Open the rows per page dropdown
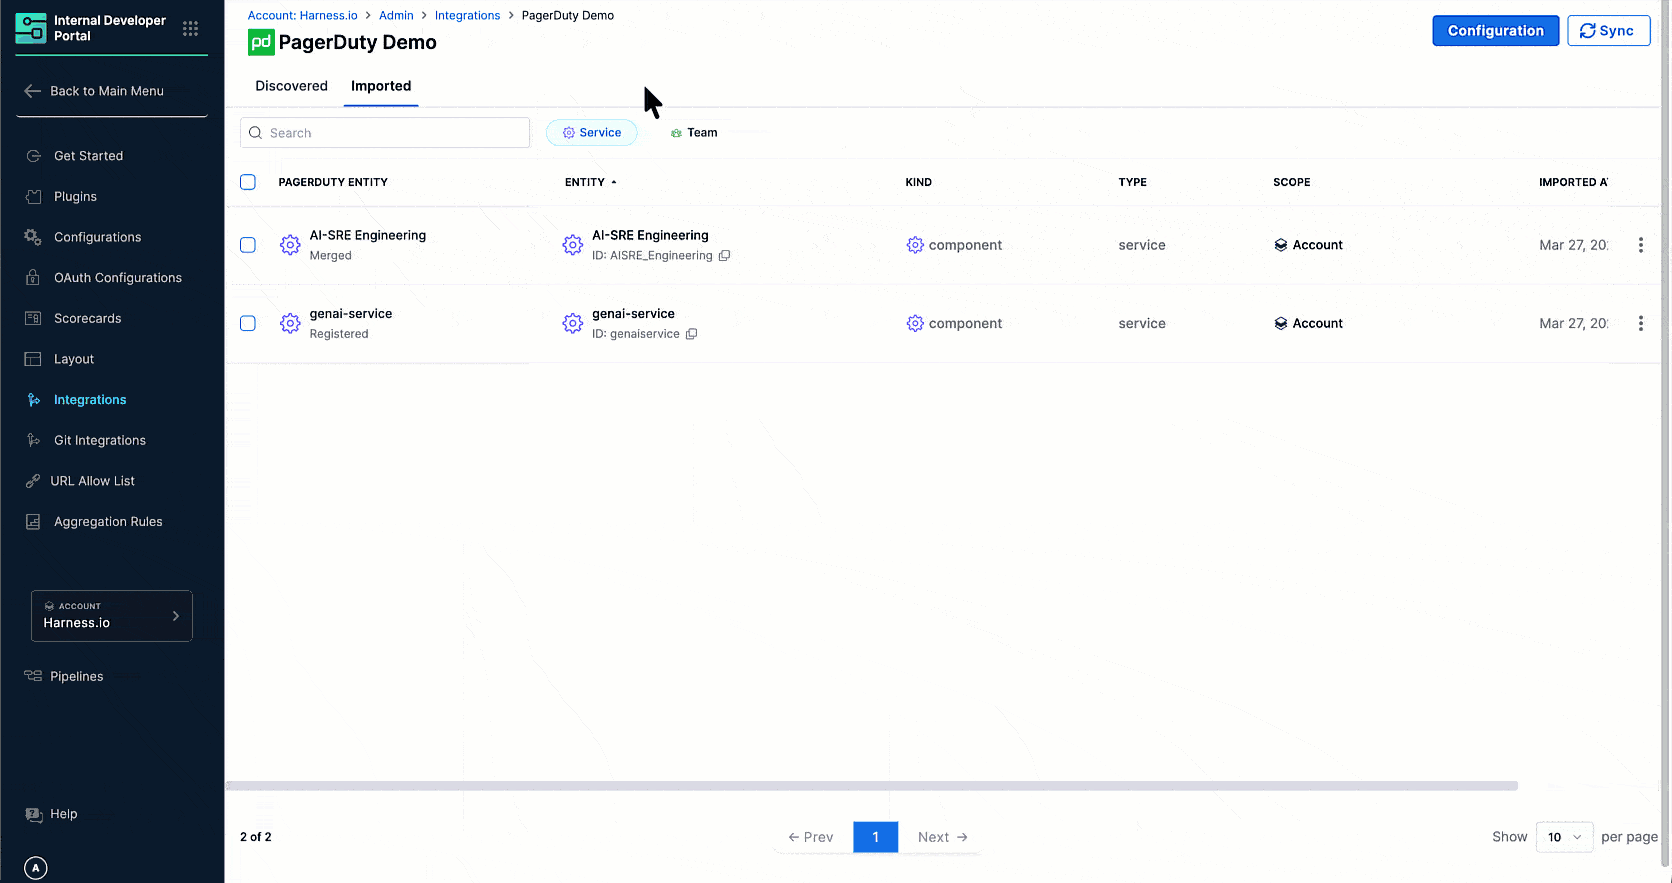This screenshot has width=1672, height=883. click(x=1564, y=837)
